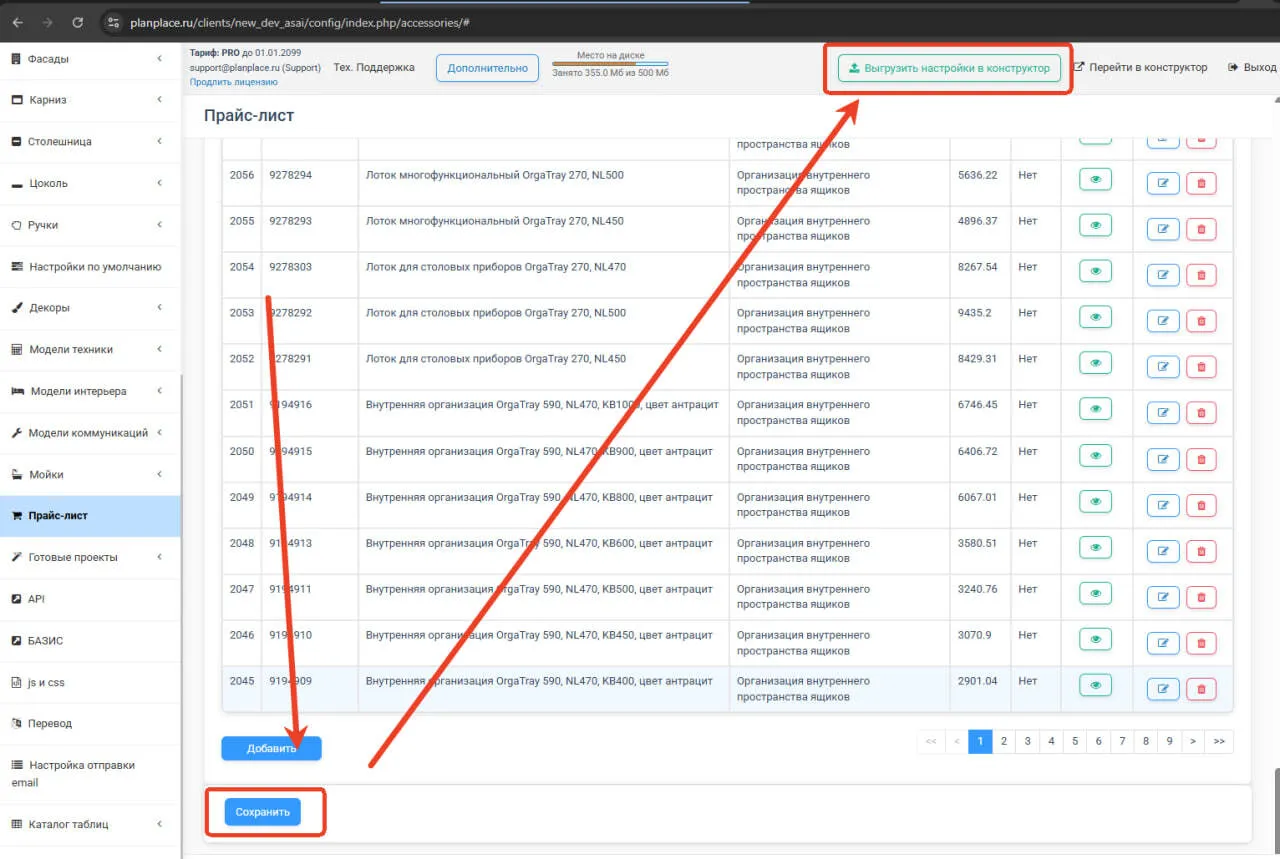Click Выгрузить настройки в конструктор
The height and width of the screenshot is (859, 1280).
pyautogui.click(x=949, y=68)
